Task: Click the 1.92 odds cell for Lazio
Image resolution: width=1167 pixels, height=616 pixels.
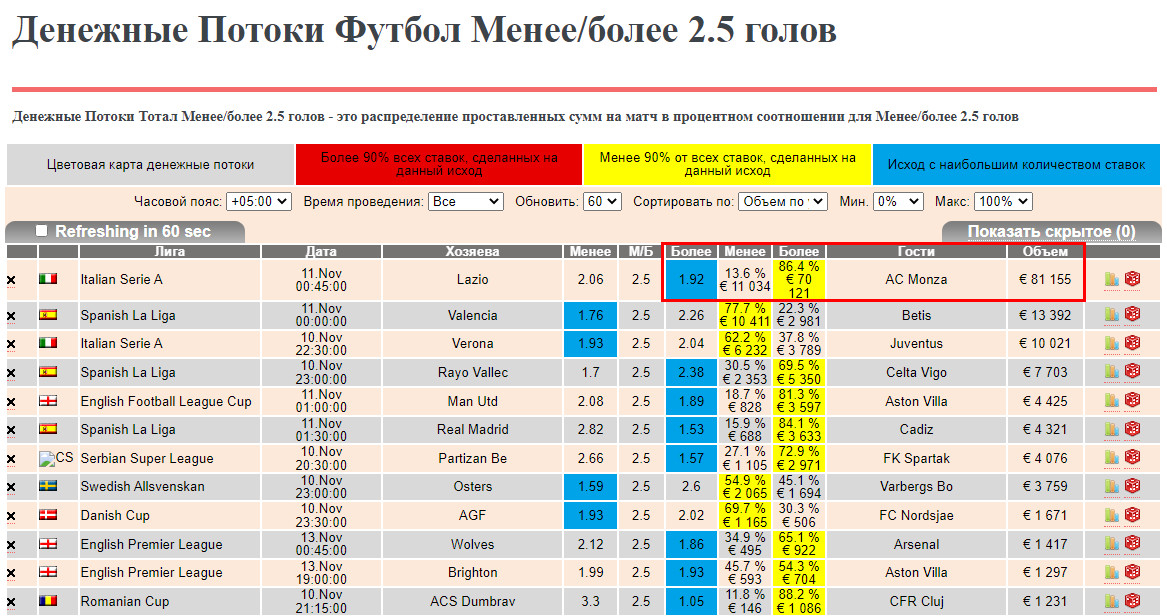Action: [691, 280]
